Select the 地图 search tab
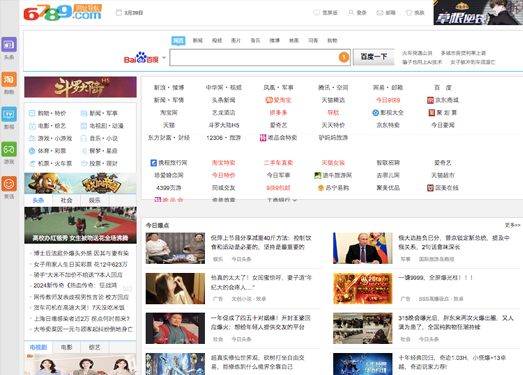The height and width of the screenshot is (375, 523). point(294,40)
